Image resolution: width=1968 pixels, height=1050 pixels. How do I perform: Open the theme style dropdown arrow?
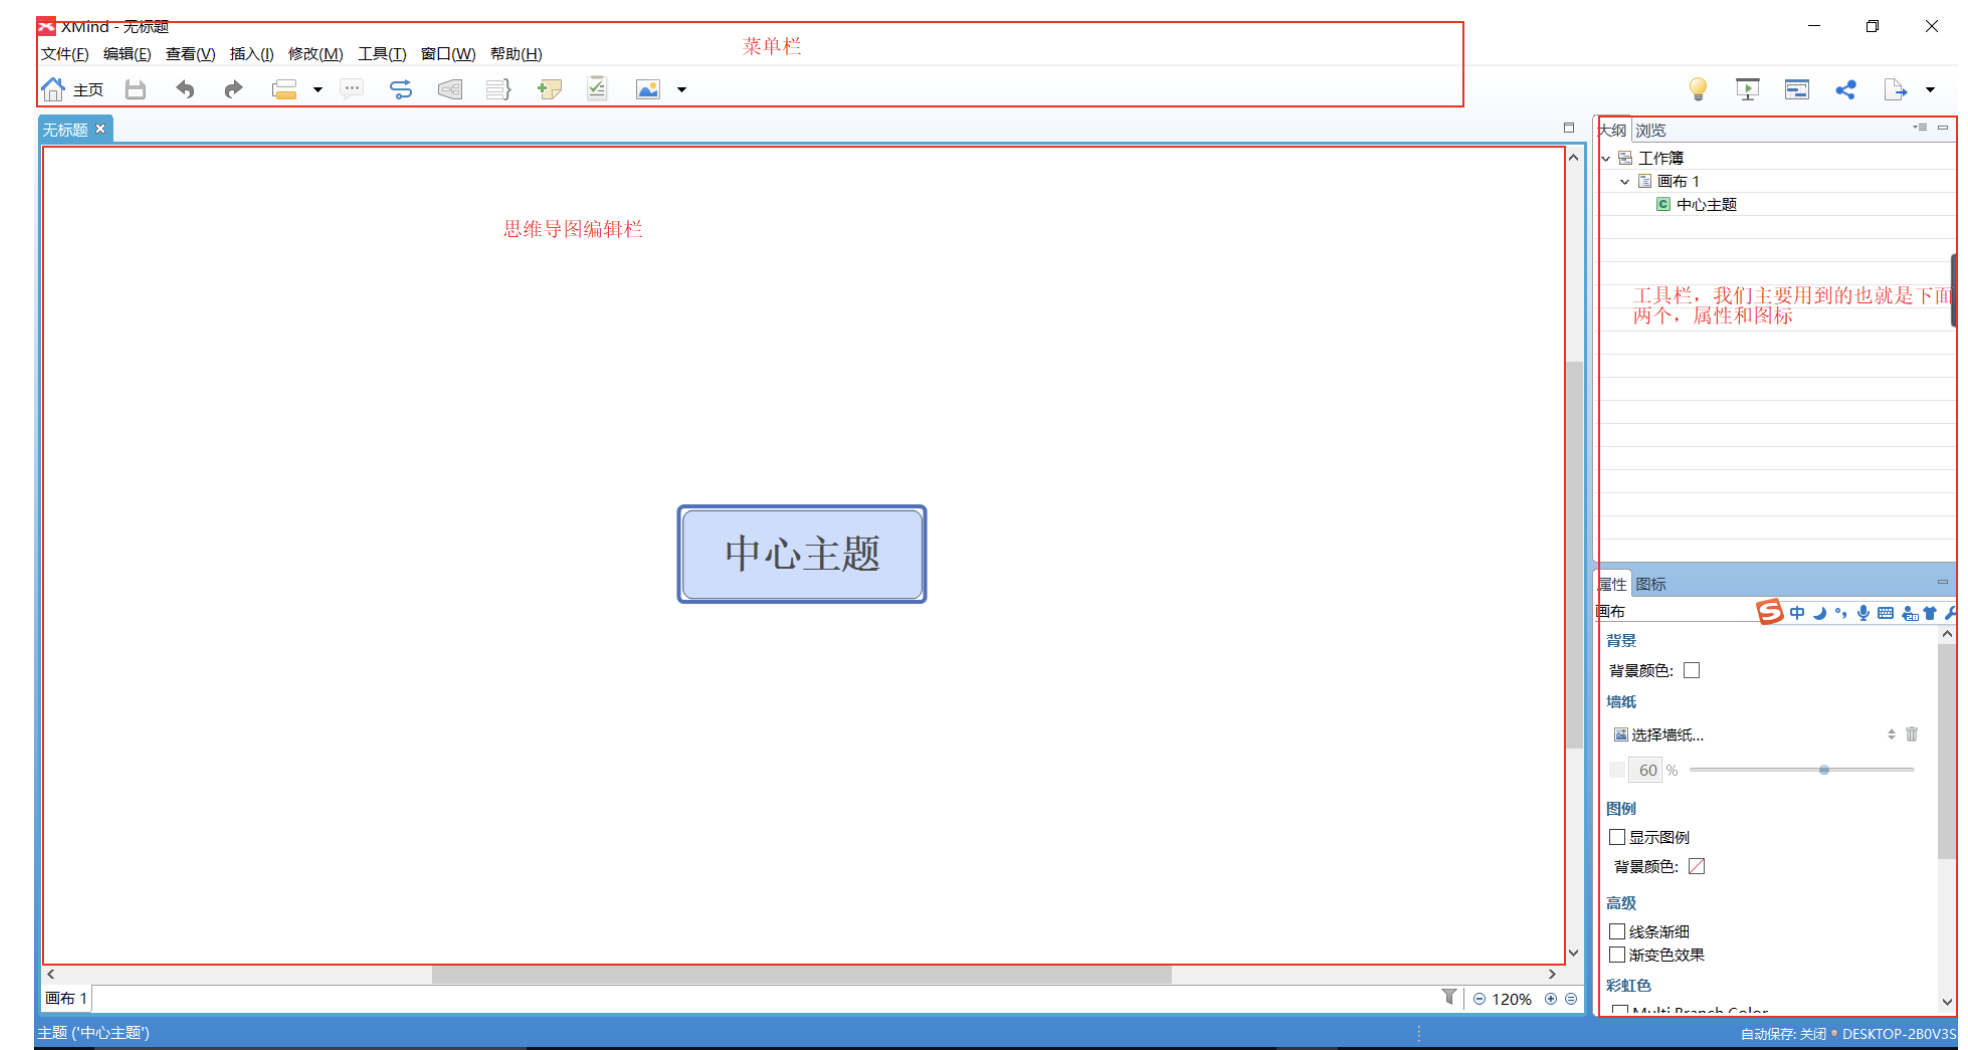tap(317, 89)
